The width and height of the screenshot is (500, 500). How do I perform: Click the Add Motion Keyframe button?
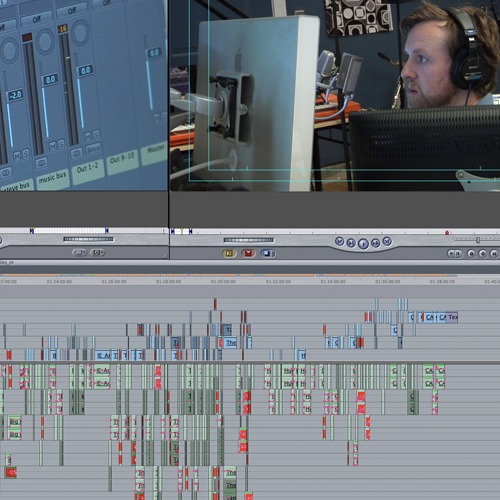click(x=482, y=254)
